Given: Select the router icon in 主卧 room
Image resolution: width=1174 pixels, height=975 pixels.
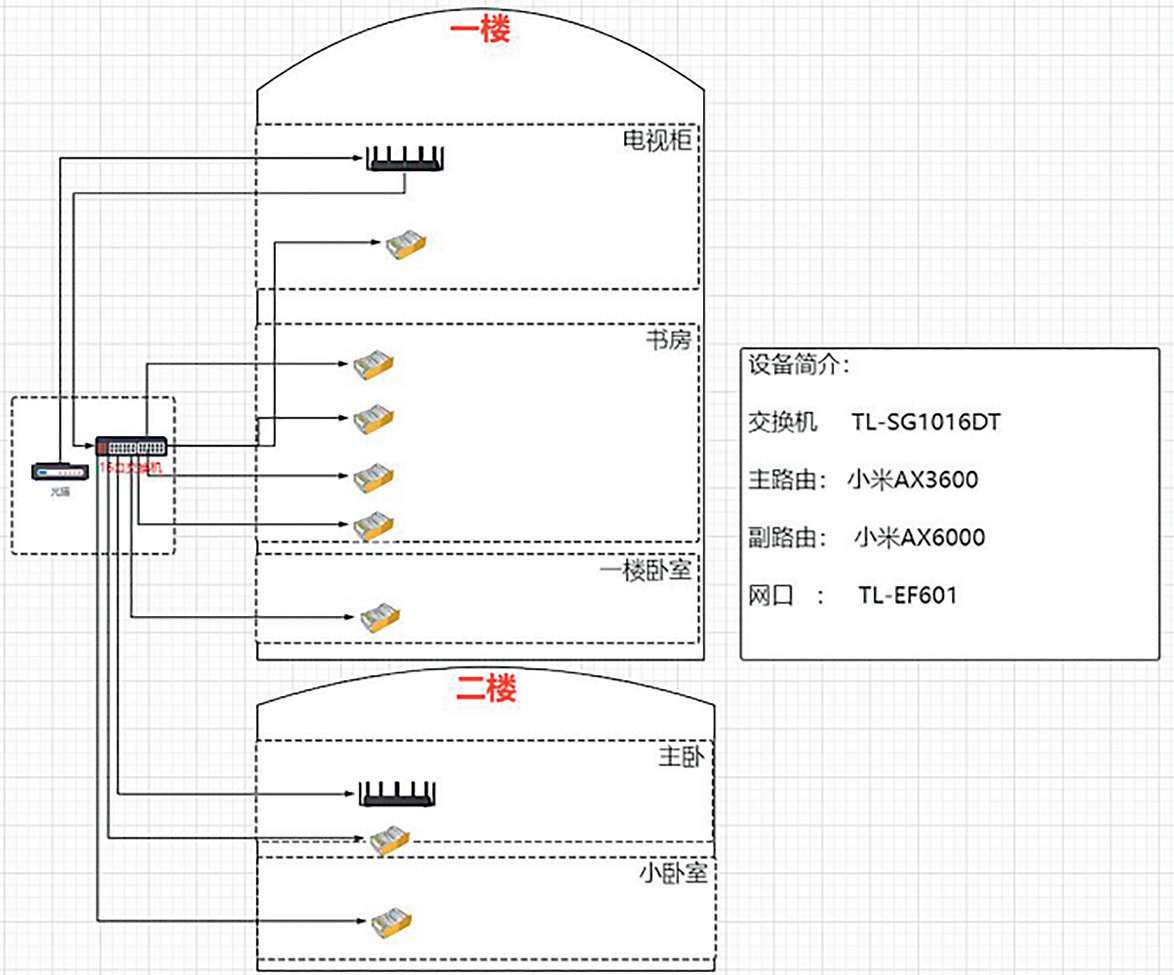Looking at the screenshot, I should point(398,794).
